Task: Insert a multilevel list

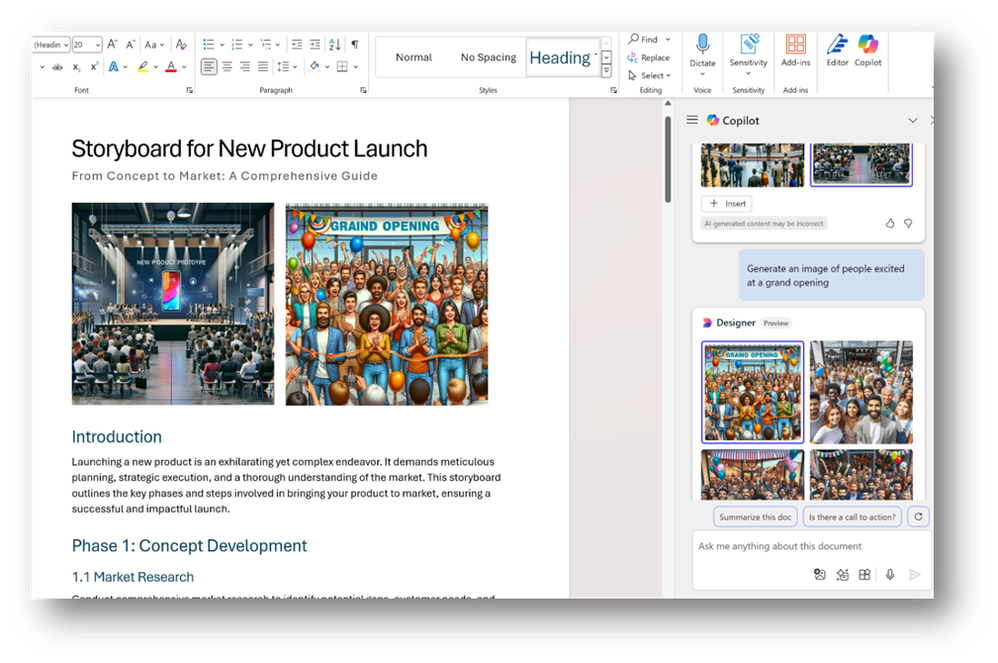Action: click(x=265, y=45)
